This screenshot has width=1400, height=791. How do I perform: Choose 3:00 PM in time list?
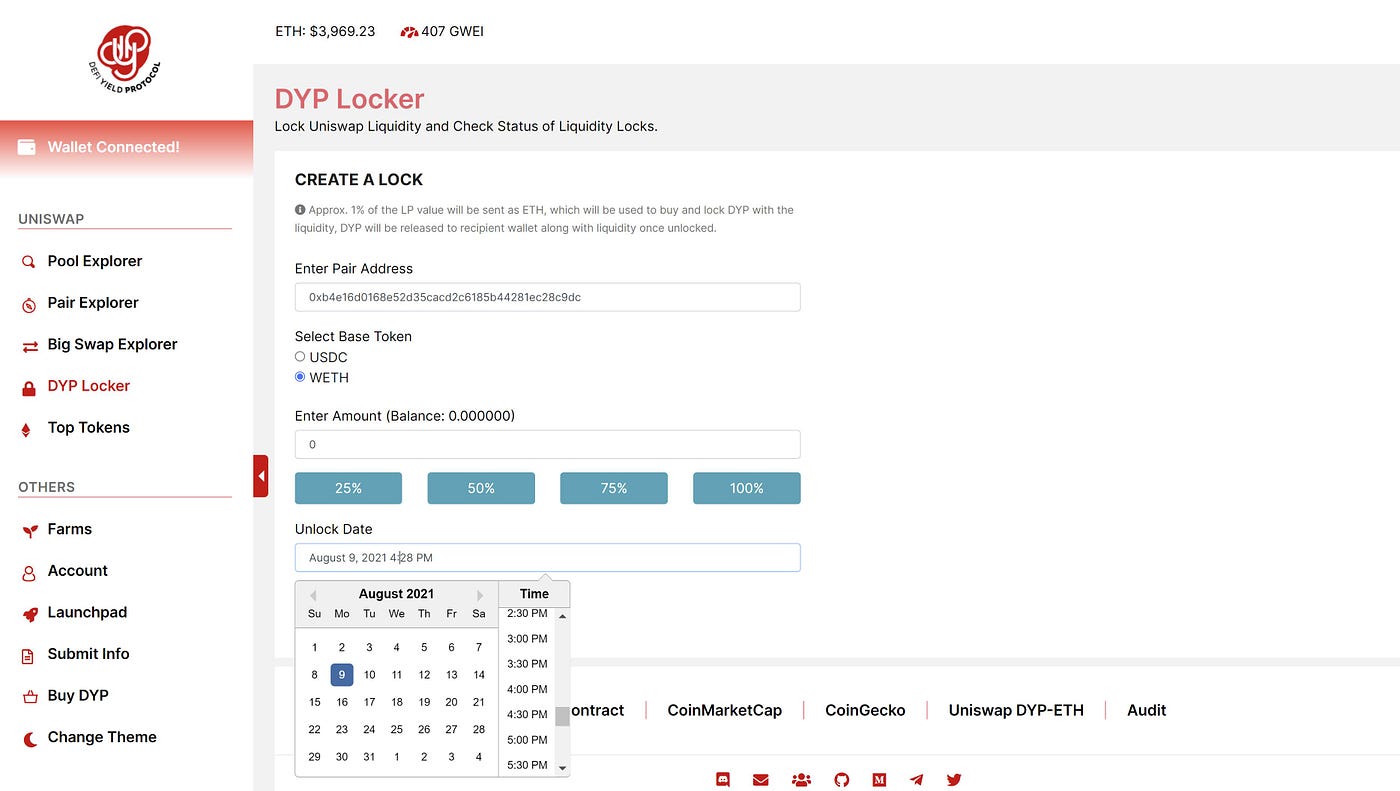pyautogui.click(x=527, y=639)
